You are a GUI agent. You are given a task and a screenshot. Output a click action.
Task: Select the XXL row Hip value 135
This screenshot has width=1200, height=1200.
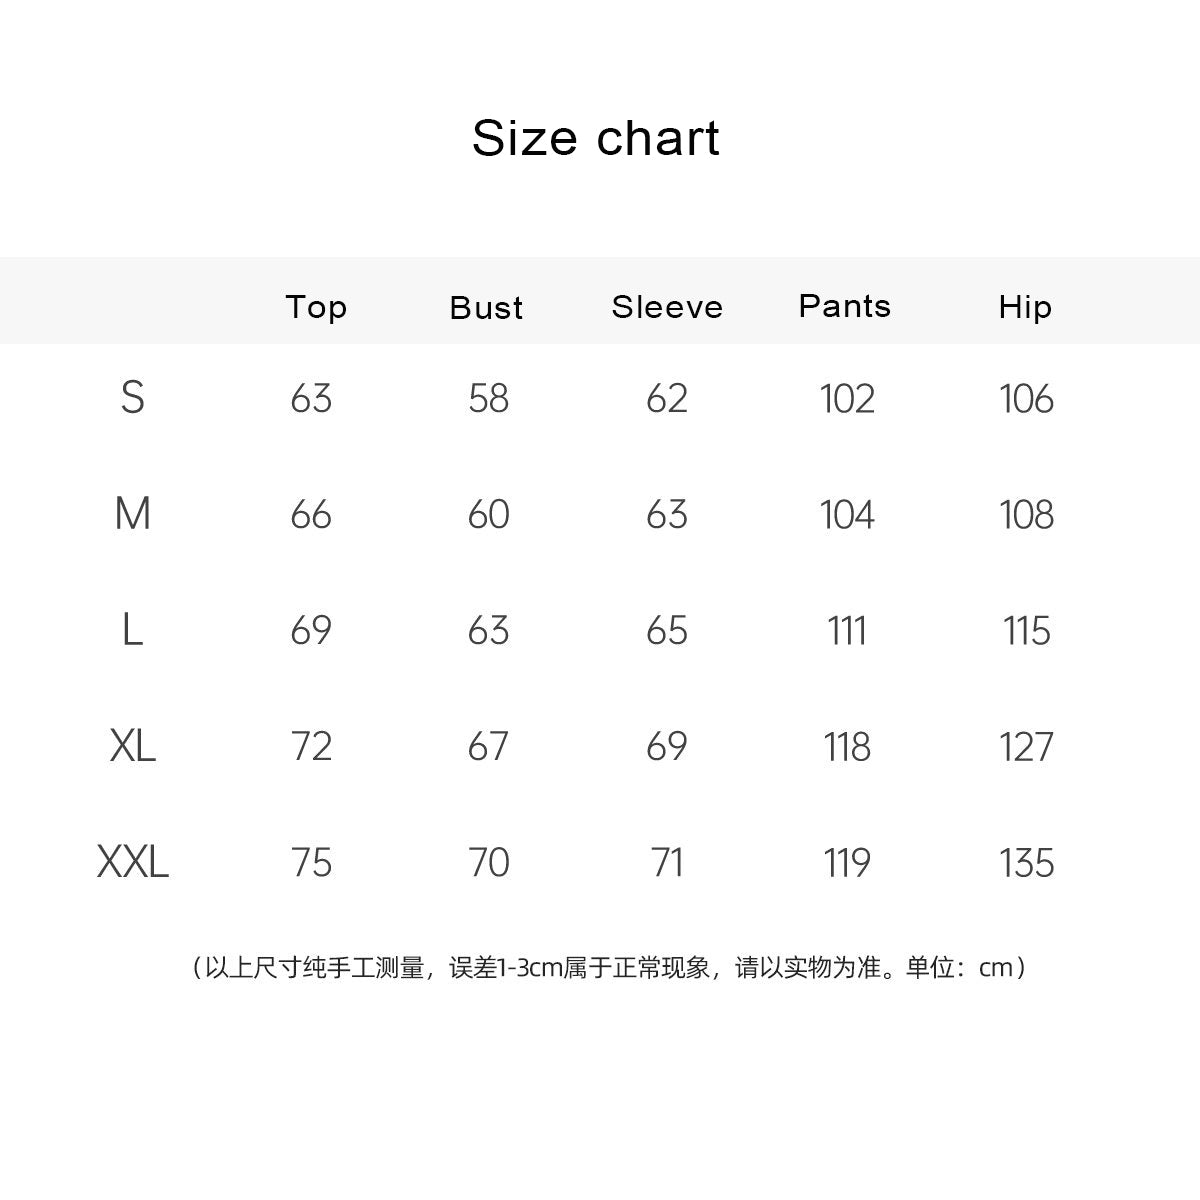click(1026, 863)
